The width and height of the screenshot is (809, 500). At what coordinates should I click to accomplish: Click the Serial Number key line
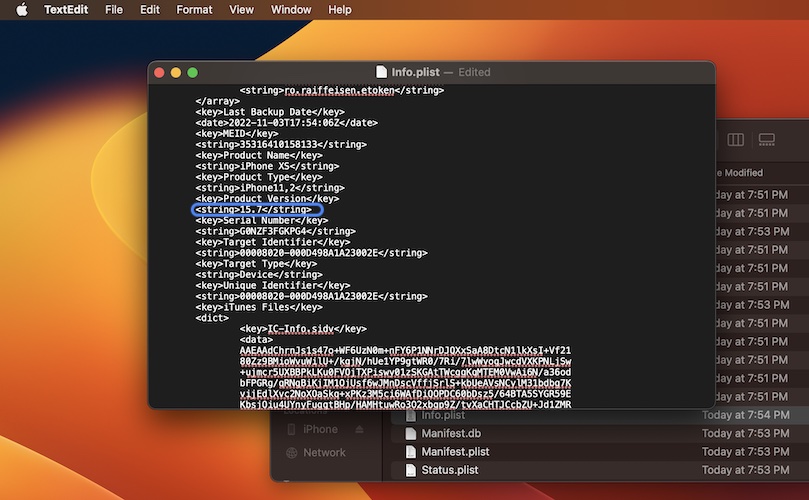tap(262, 220)
